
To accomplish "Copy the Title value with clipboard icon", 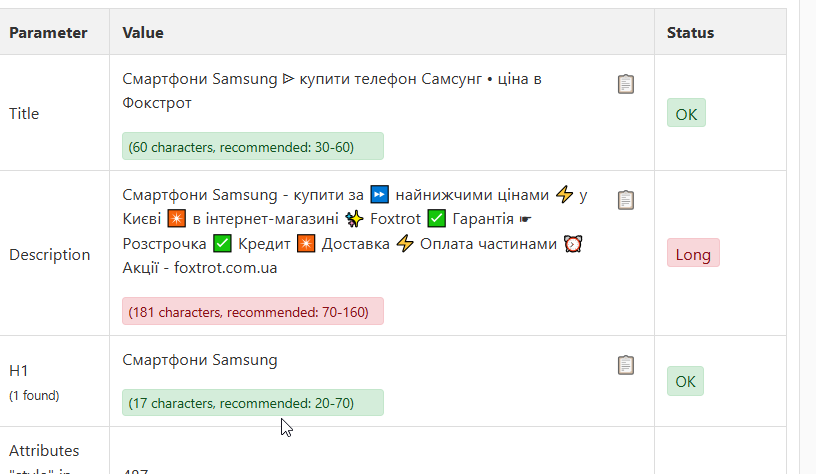I will (626, 84).
